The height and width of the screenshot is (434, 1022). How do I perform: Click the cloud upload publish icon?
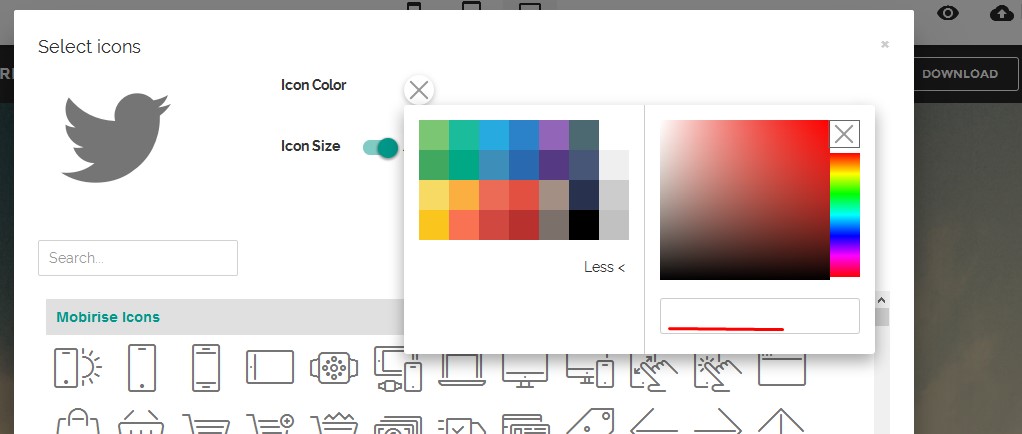click(x=1001, y=14)
